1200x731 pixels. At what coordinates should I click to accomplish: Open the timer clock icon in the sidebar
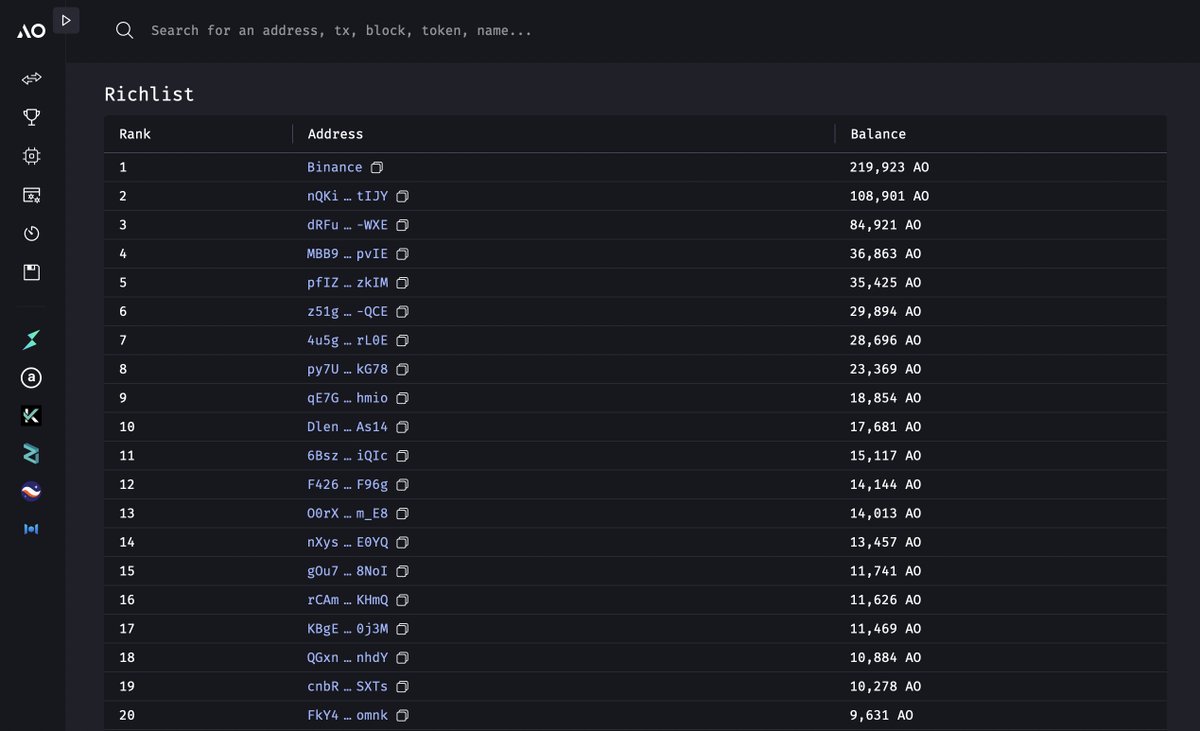coord(32,233)
